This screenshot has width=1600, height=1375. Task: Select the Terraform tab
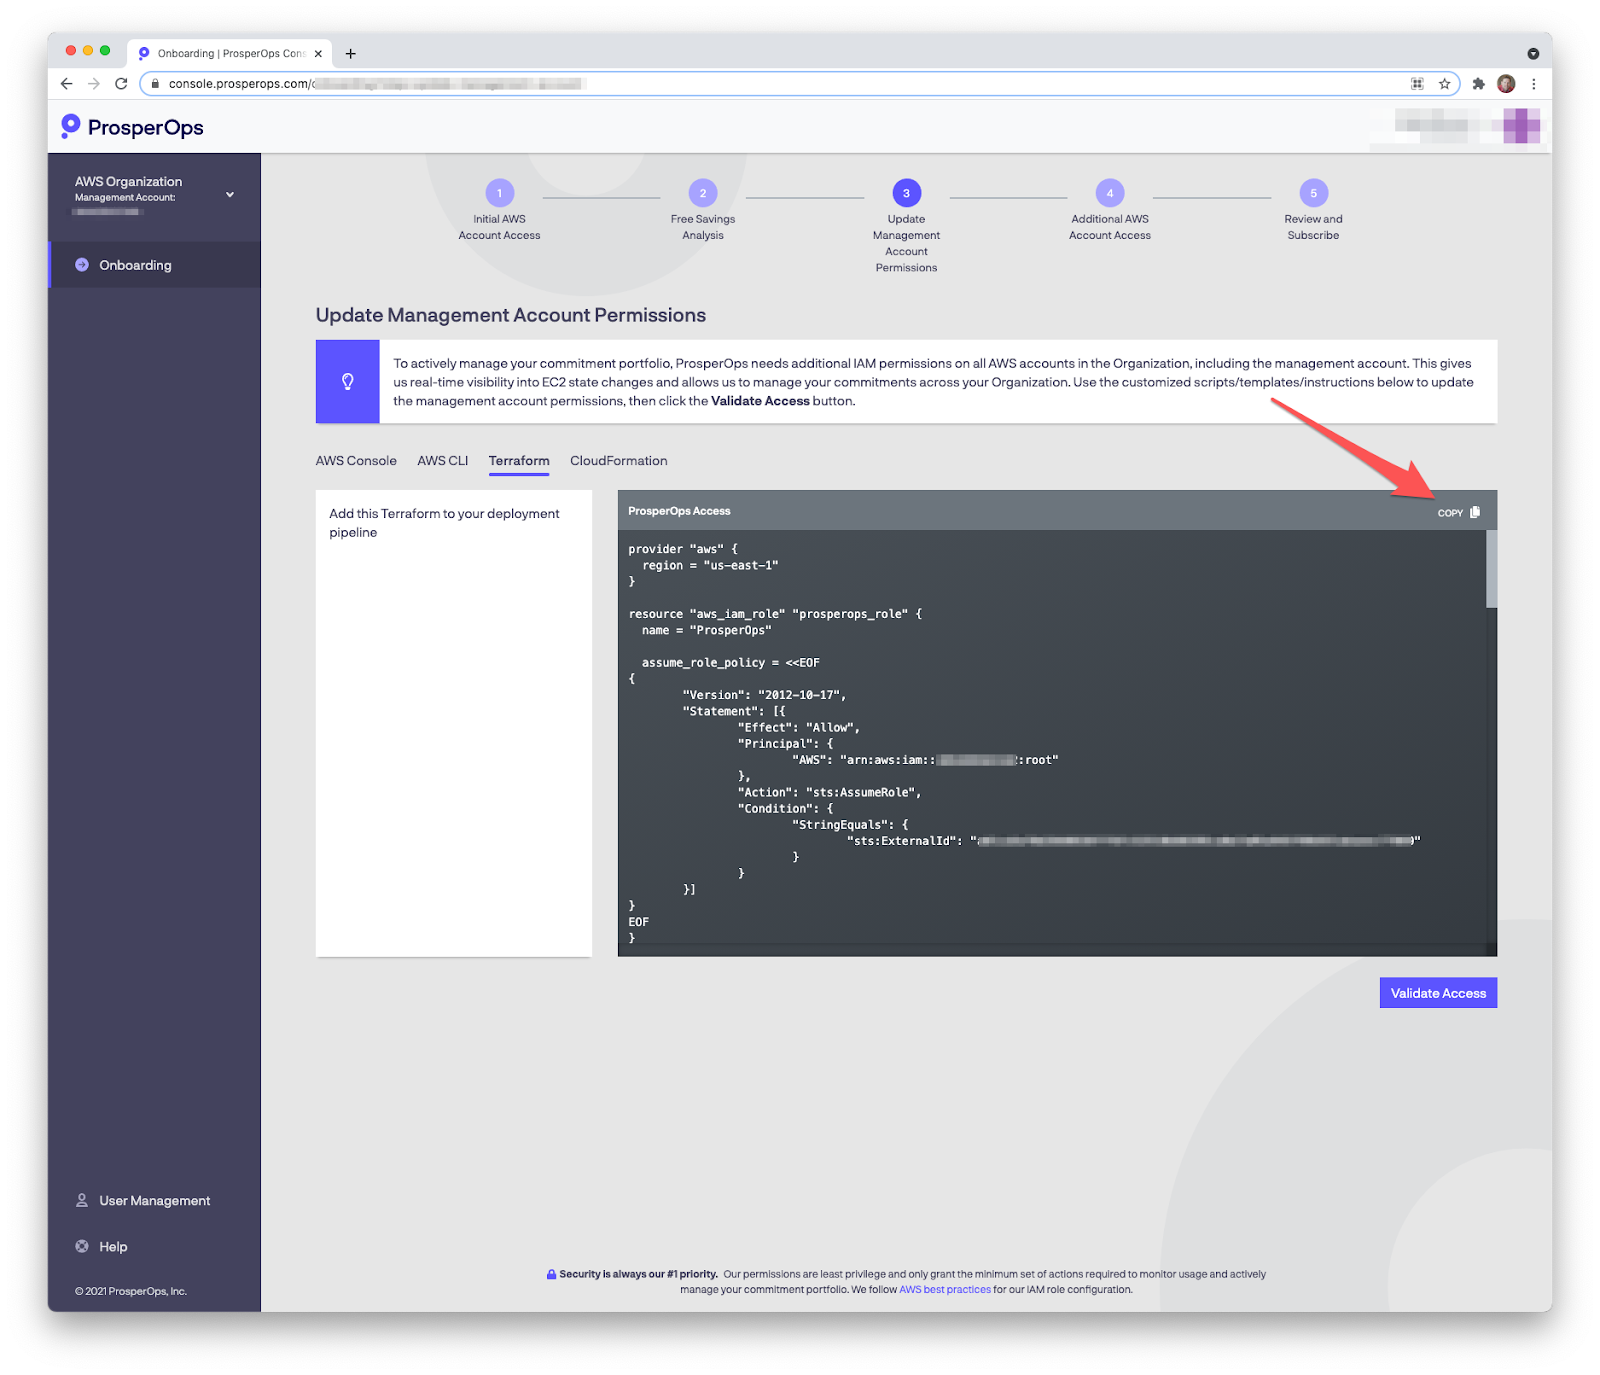coord(519,461)
